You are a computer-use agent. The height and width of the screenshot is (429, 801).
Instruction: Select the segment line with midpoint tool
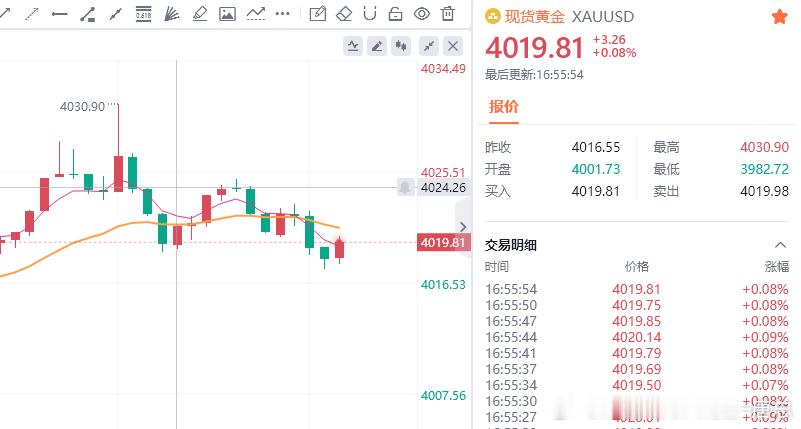pyautogui.click(x=115, y=14)
